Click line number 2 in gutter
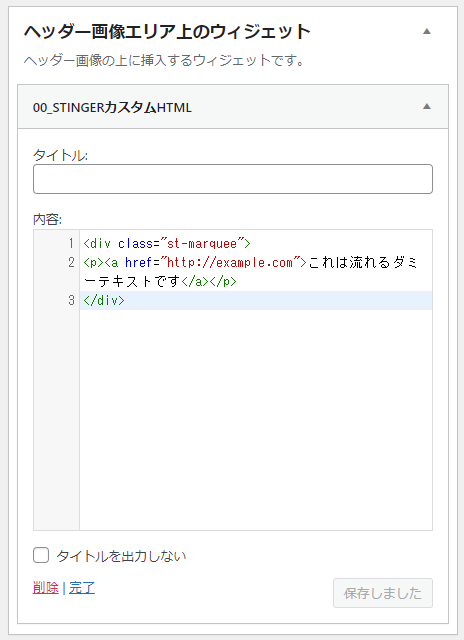Image resolution: width=464 pixels, height=640 pixels. pyautogui.click(x=71, y=262)
